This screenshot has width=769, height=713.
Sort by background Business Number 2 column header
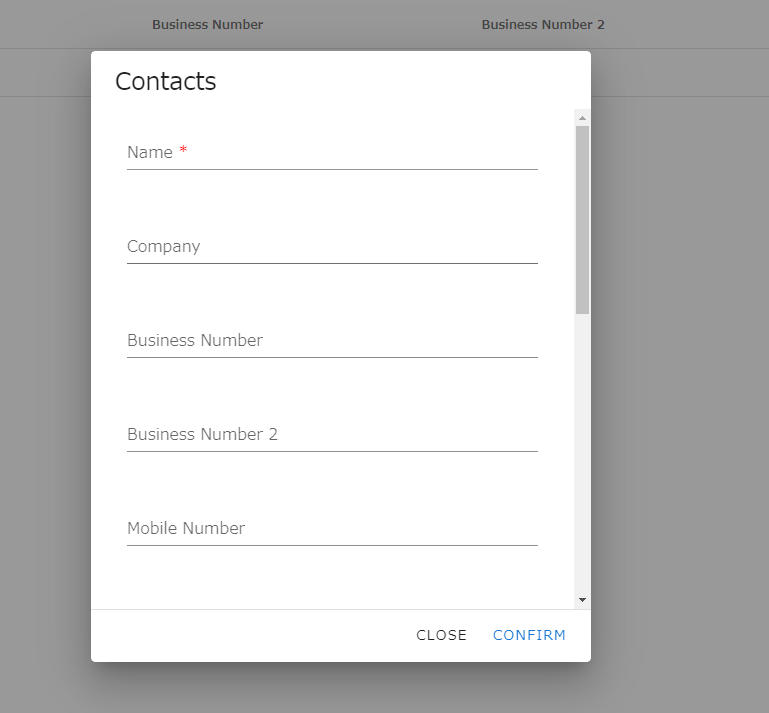(543, 25)
